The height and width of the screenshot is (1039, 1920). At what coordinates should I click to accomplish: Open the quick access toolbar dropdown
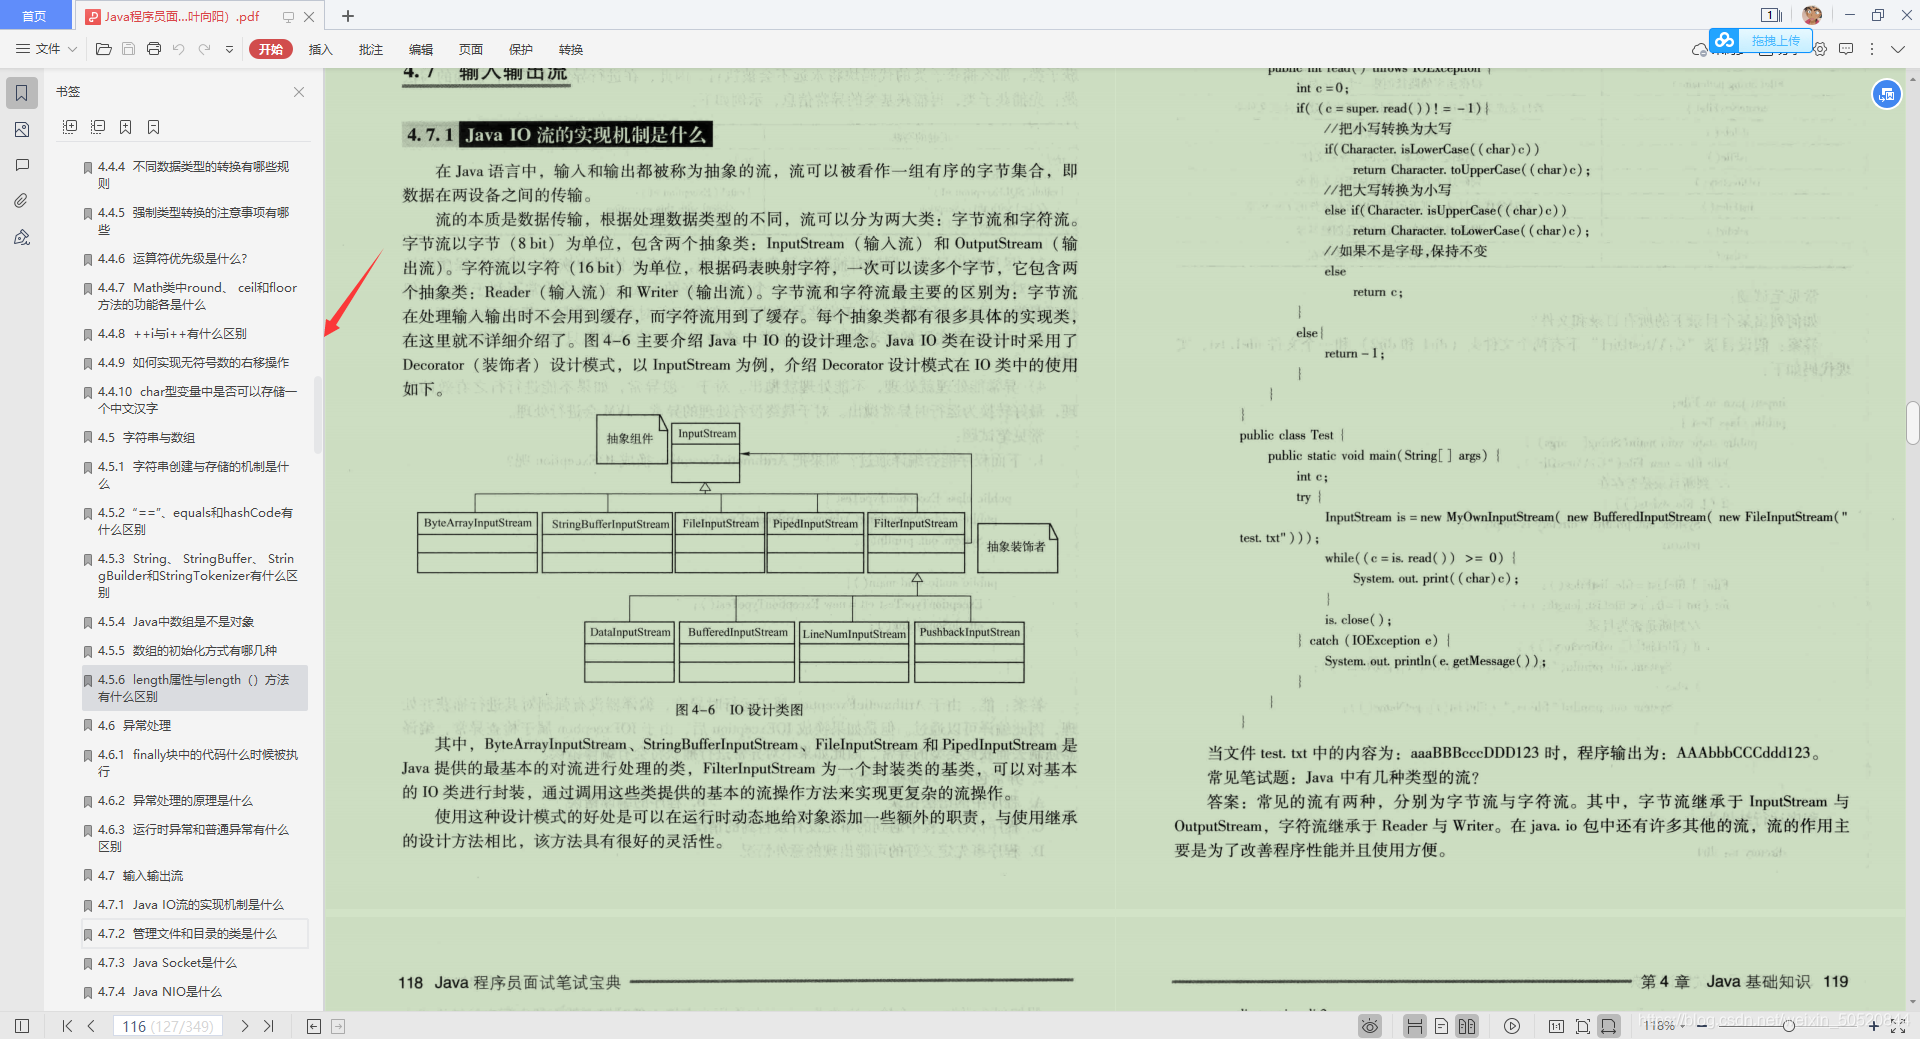pos(229,49)
